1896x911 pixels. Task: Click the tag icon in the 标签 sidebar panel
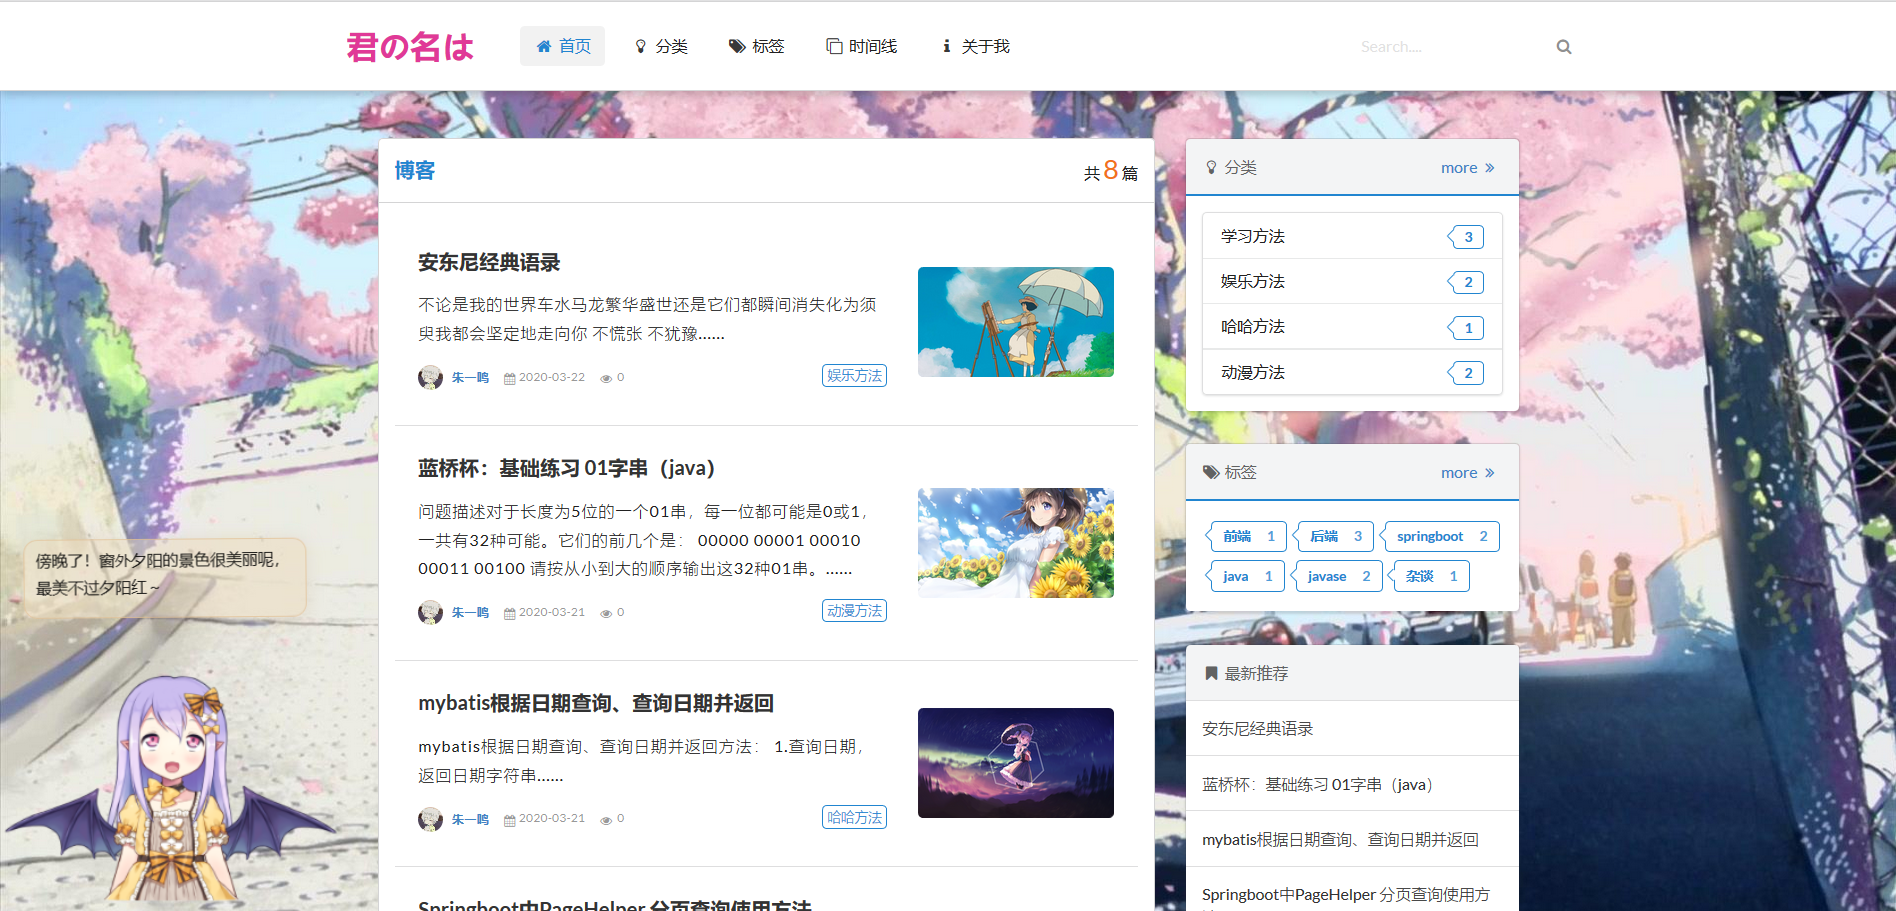click(x=1212, y=472)
